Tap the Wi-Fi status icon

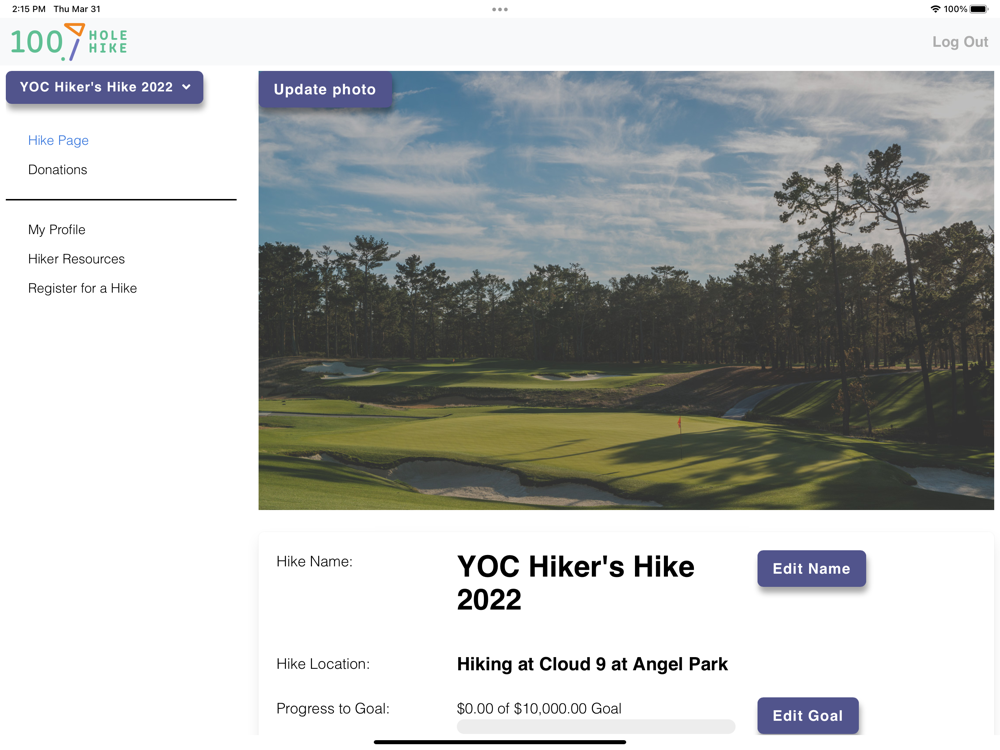[x=935, y=9]
